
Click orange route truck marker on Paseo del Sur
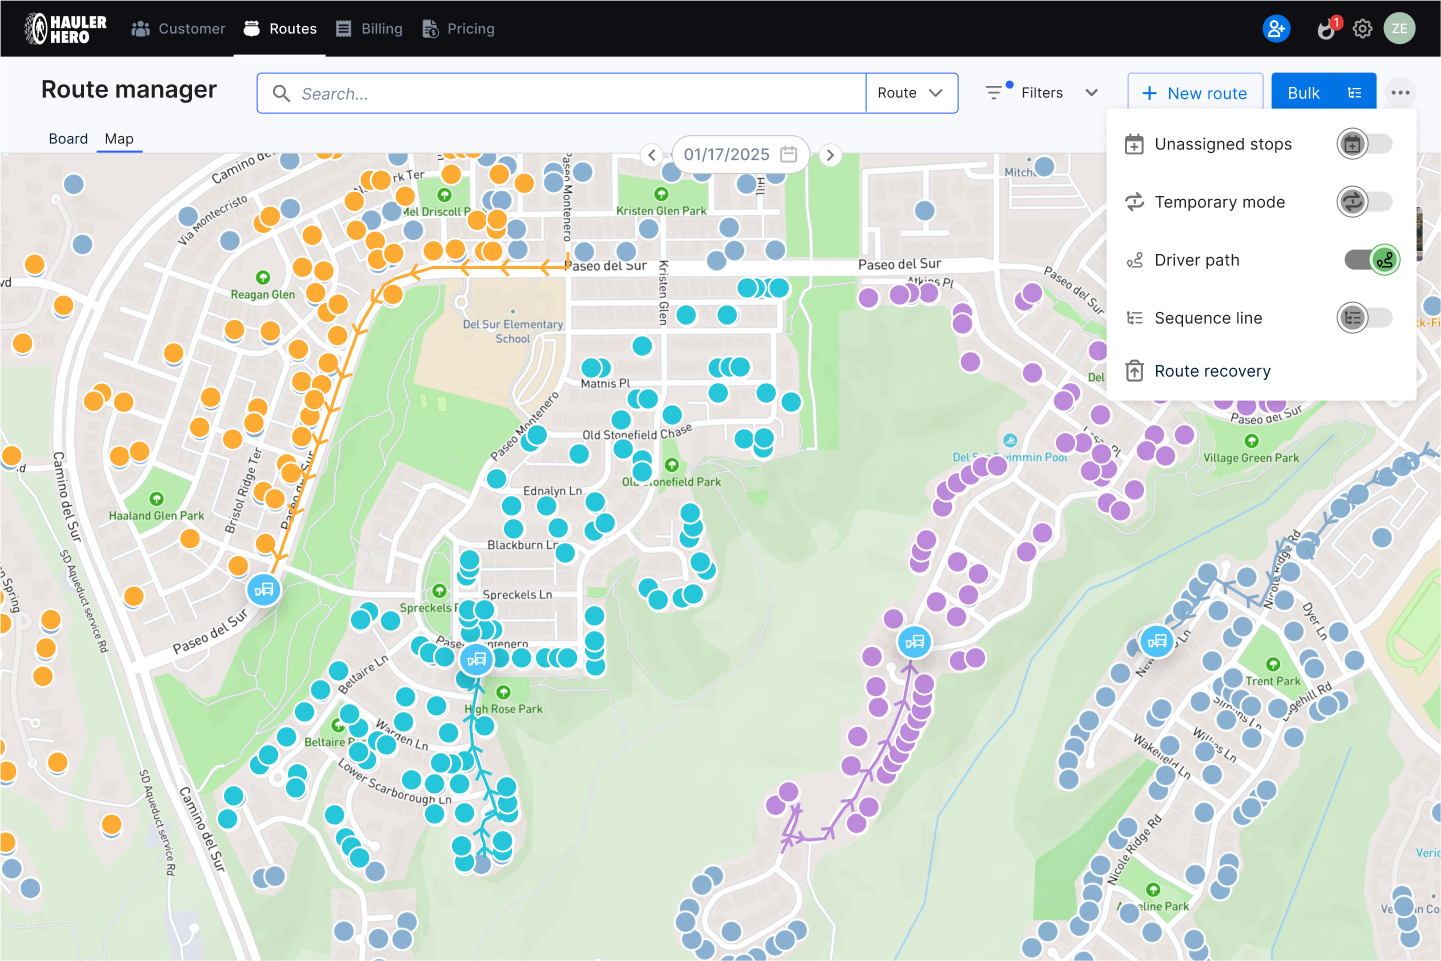click(x=264, y=590)
